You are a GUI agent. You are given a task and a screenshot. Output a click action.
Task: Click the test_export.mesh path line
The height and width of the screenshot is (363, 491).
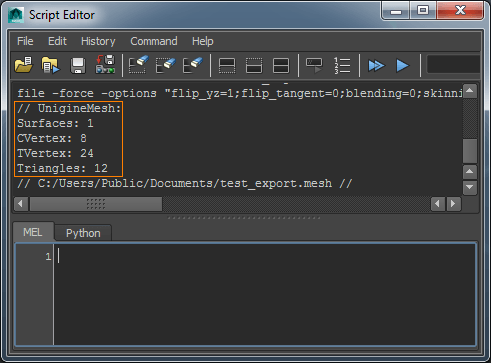(184, 183)
